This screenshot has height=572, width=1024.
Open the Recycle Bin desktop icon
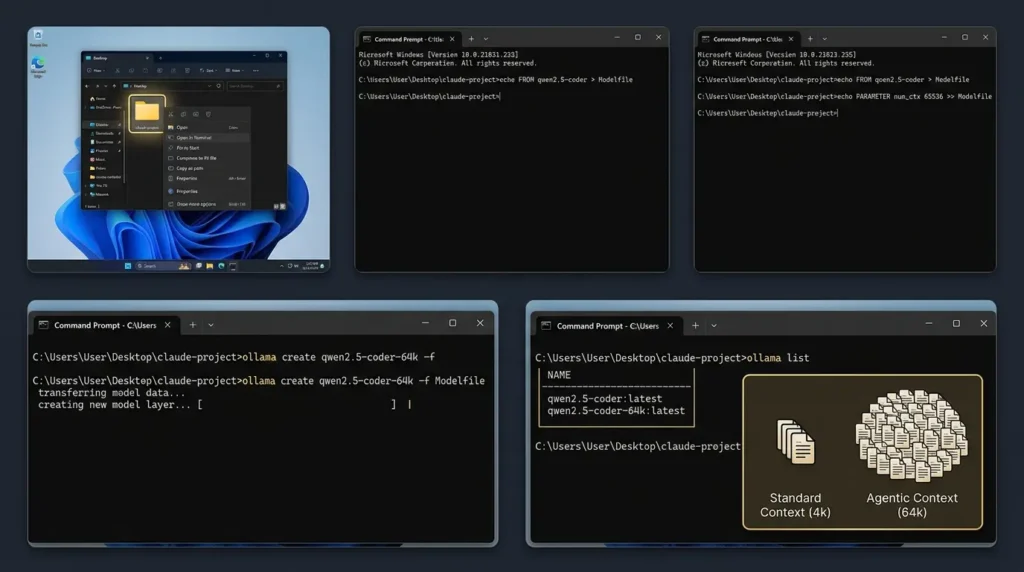[x=38, y=37]
